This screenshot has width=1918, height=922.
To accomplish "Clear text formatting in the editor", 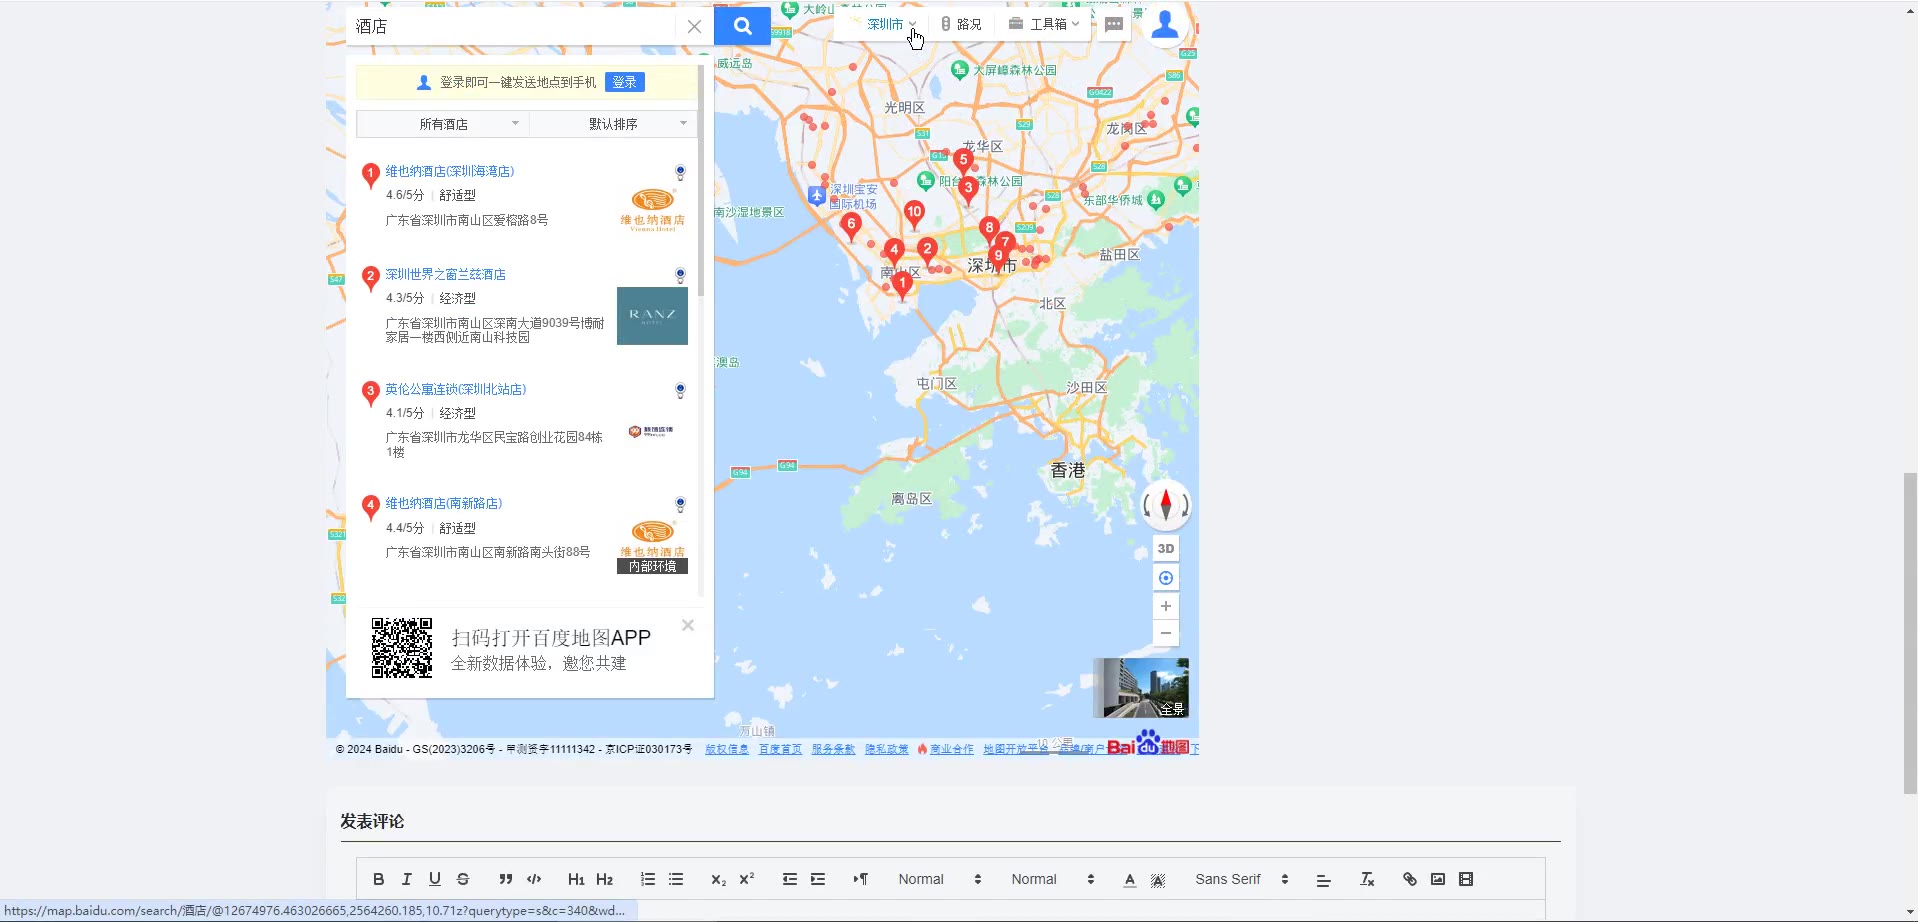I will (x=1367, y=879).
